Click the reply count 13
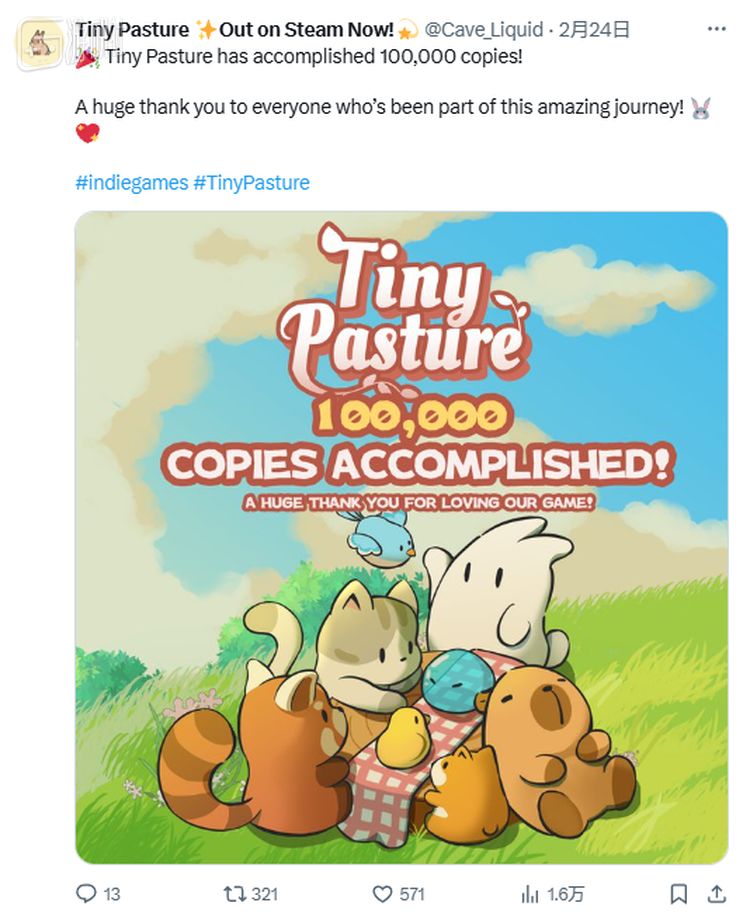 point(111,894)
